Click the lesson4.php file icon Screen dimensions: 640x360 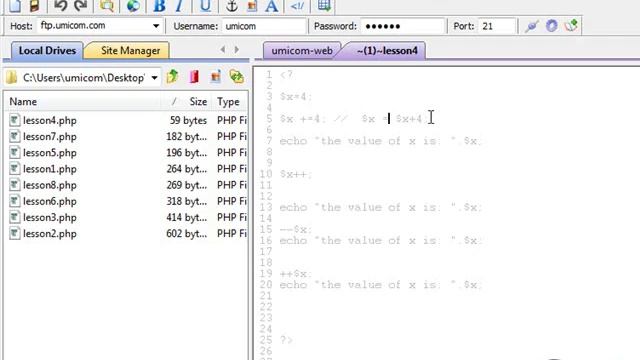pyautogui.click(x=15, y=120)
